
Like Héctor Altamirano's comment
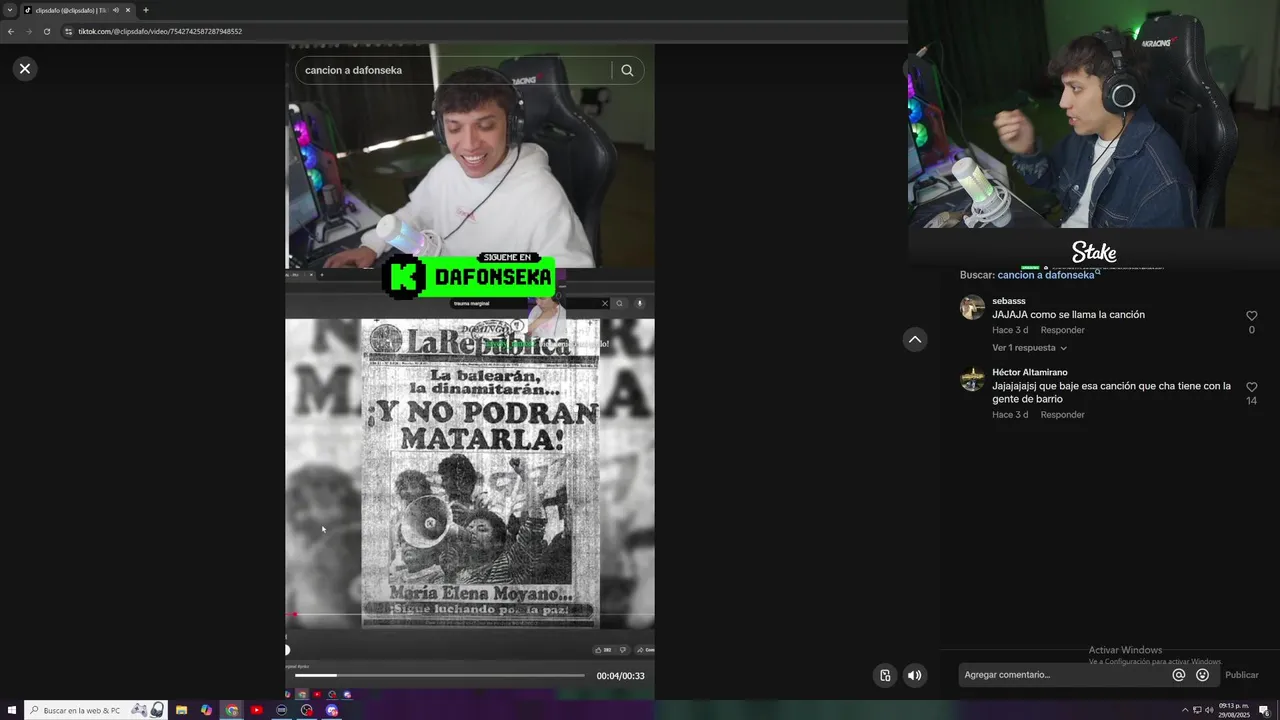coord(1251,387)
